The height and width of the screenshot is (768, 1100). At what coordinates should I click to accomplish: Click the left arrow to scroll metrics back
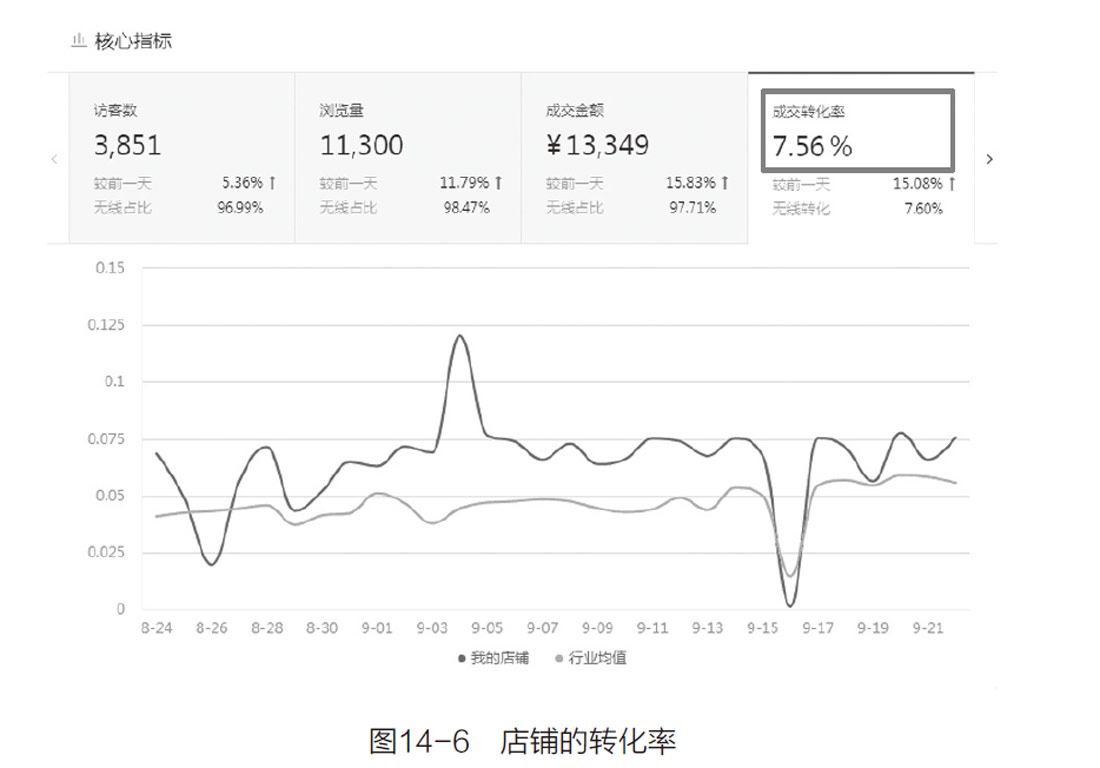54,159
